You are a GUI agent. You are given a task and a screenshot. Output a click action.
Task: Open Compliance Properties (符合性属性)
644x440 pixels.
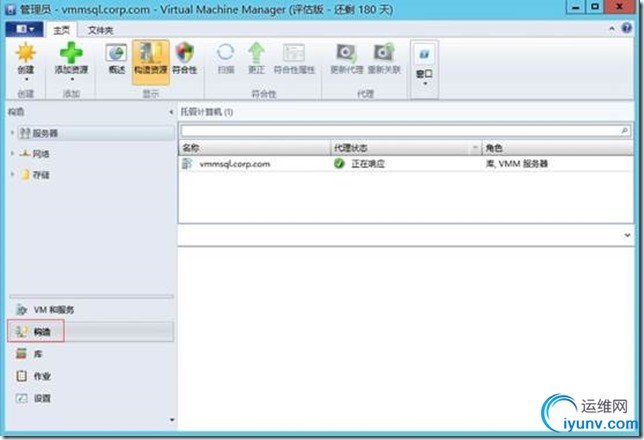(x=294, y=59)
